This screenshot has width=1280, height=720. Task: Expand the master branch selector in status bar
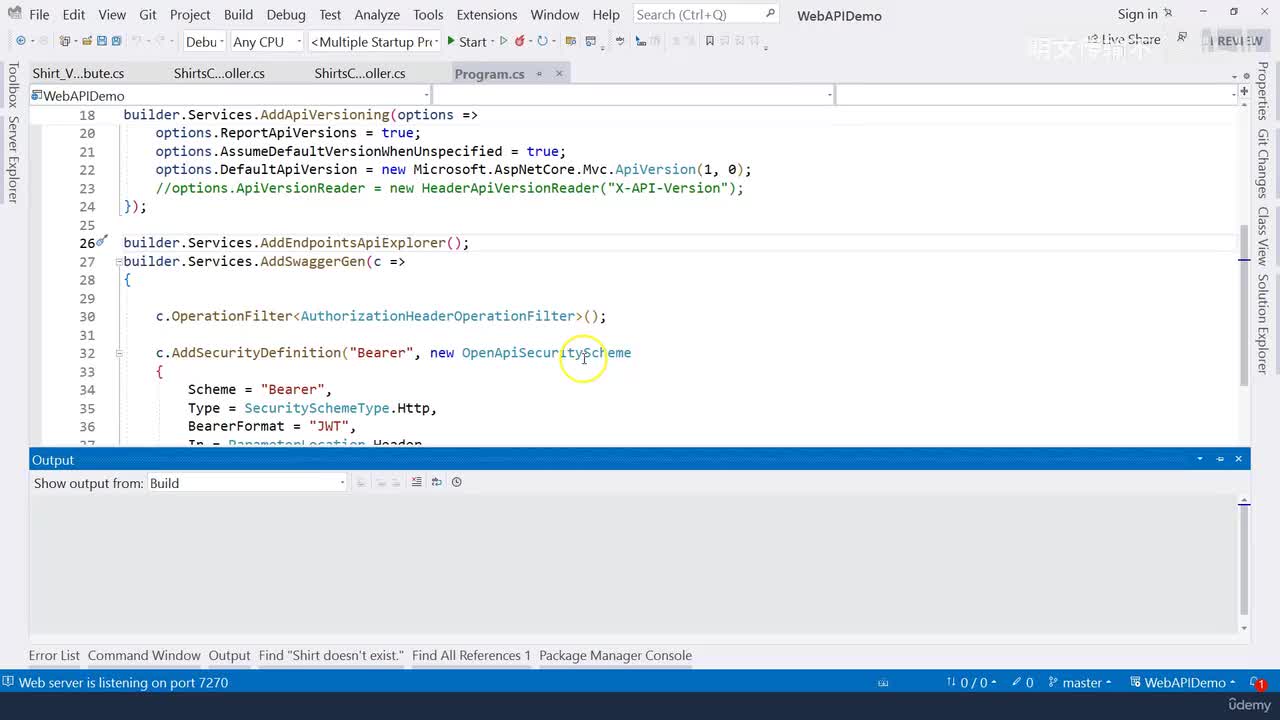[x=1080, y=683]
